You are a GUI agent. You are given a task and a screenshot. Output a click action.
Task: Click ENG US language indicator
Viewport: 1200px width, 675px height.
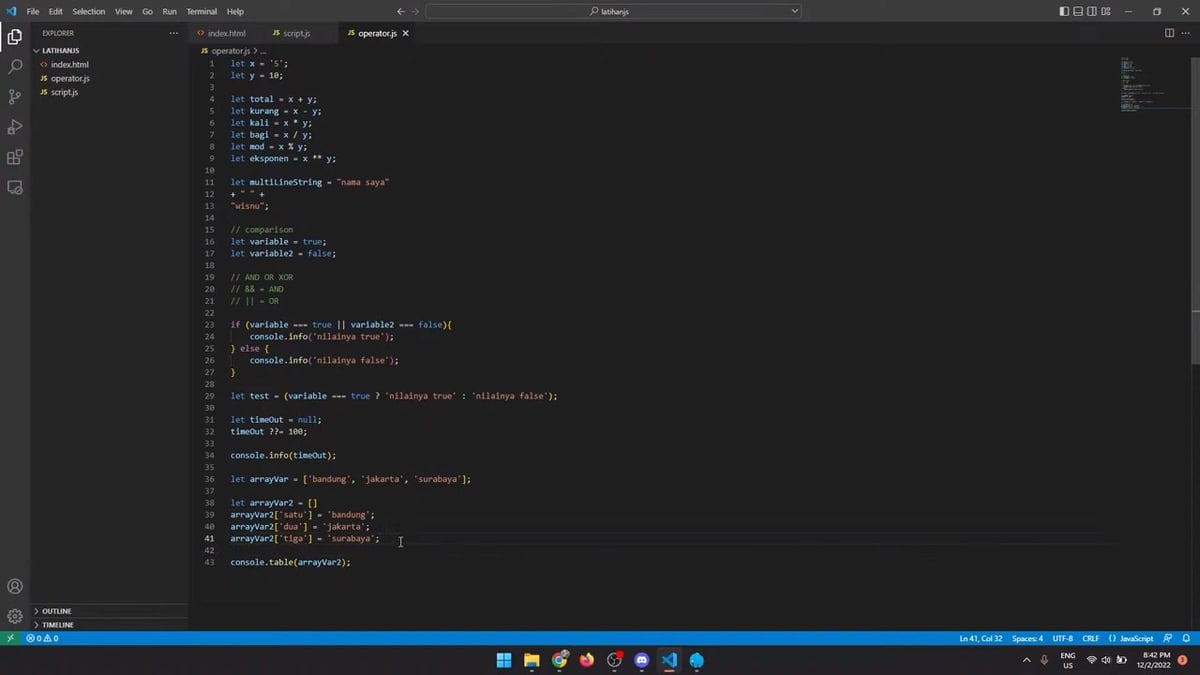click(x=1068, y=660)
